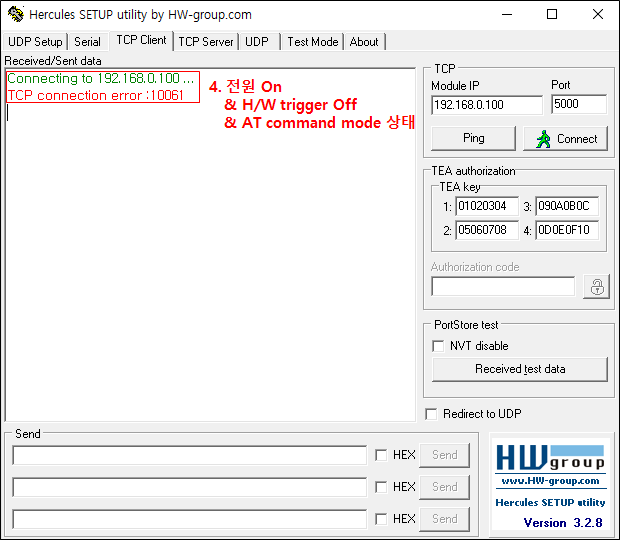Image resolution: width=620 pixels, height=540 pixels.
Task: Click TEA key 3 field 090A0B0C
Action: coord(567,206)
